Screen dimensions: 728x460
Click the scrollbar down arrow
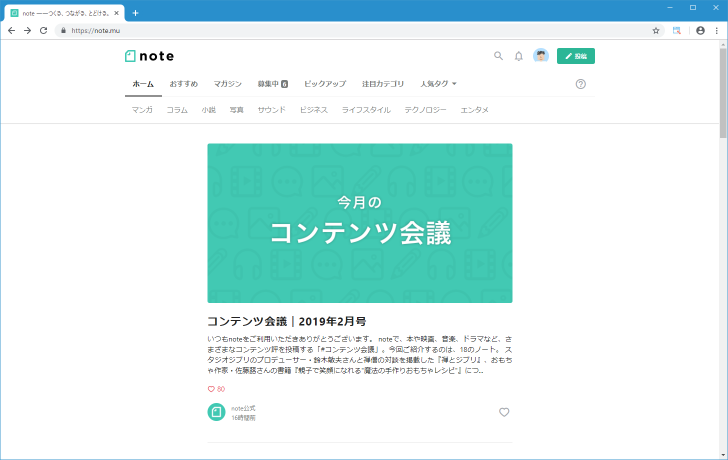pyautogui.click(x=723, y=455)
